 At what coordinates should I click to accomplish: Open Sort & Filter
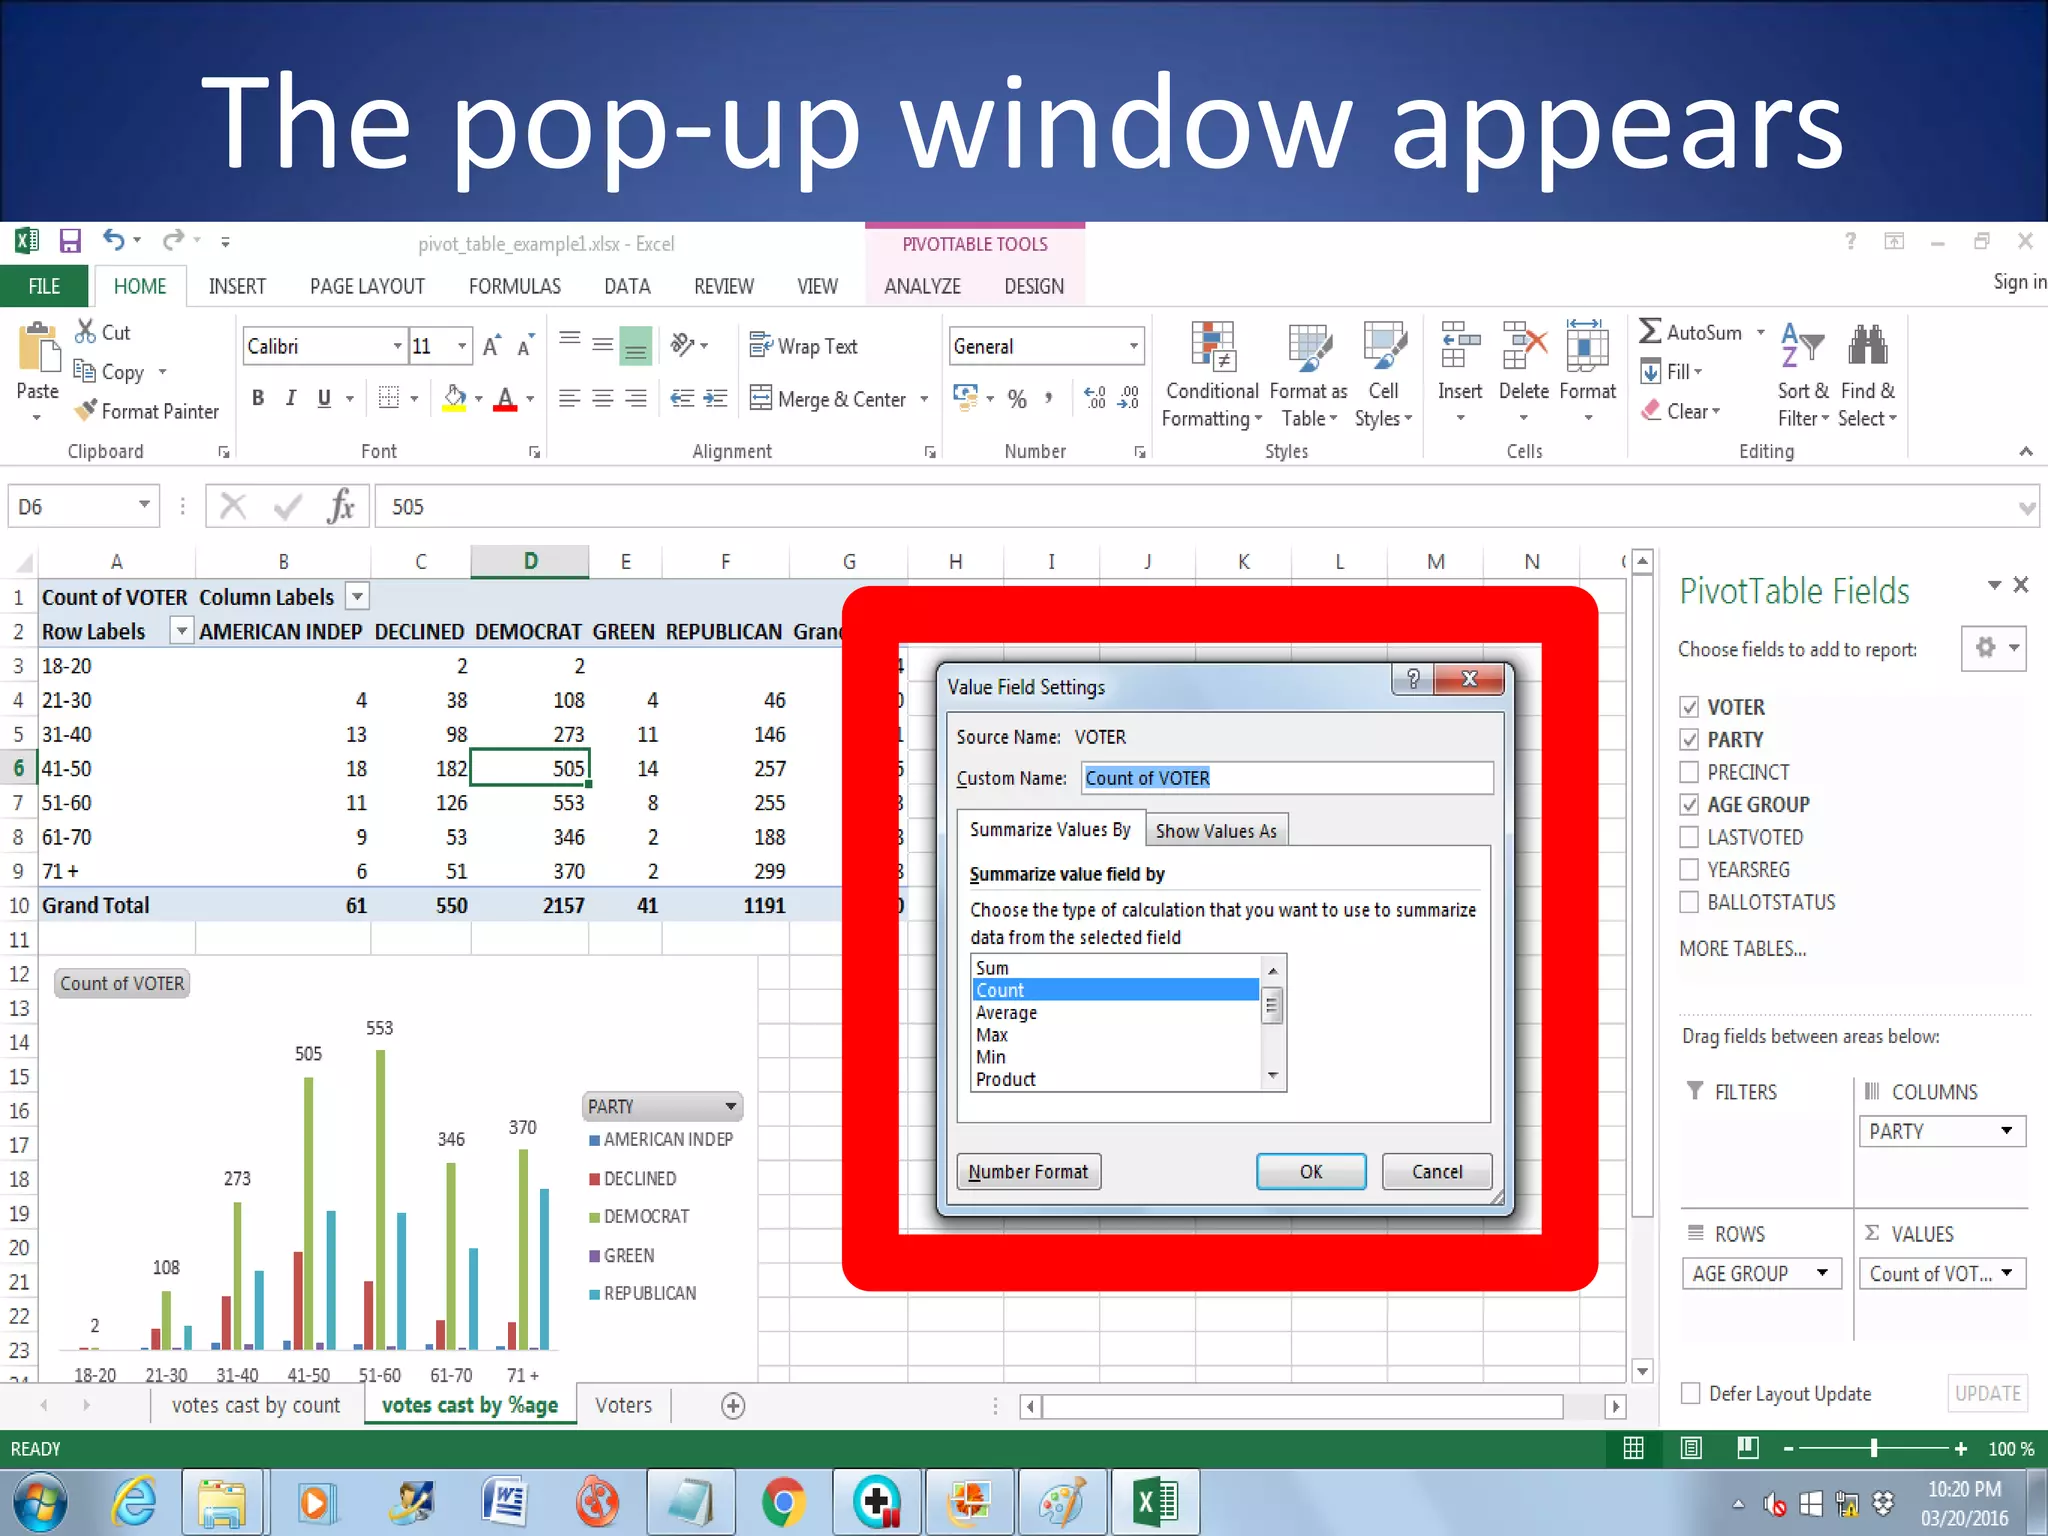(1803, 375)
